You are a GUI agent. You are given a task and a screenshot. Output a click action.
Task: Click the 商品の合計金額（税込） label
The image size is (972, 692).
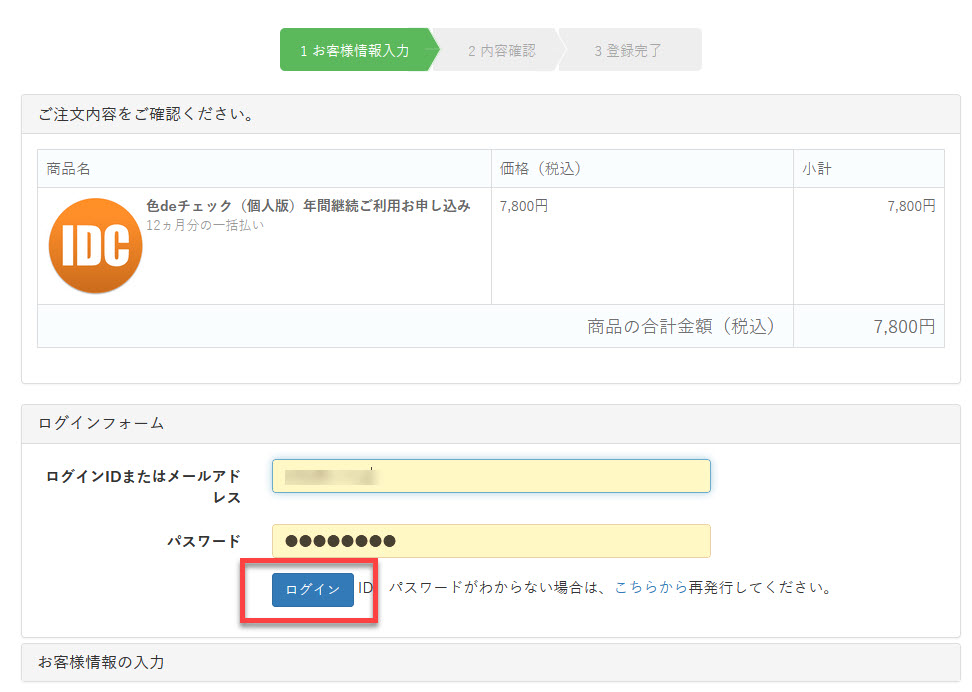681,327
